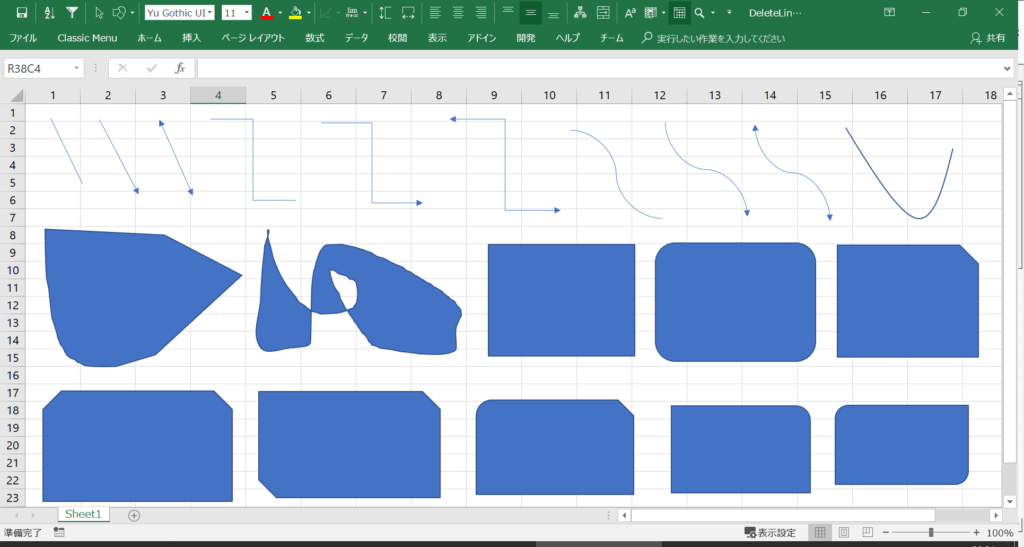Viewport: 1024px width, 547px height.
Task: Click the Filter funnel icon
Action: tap(72, 13)
